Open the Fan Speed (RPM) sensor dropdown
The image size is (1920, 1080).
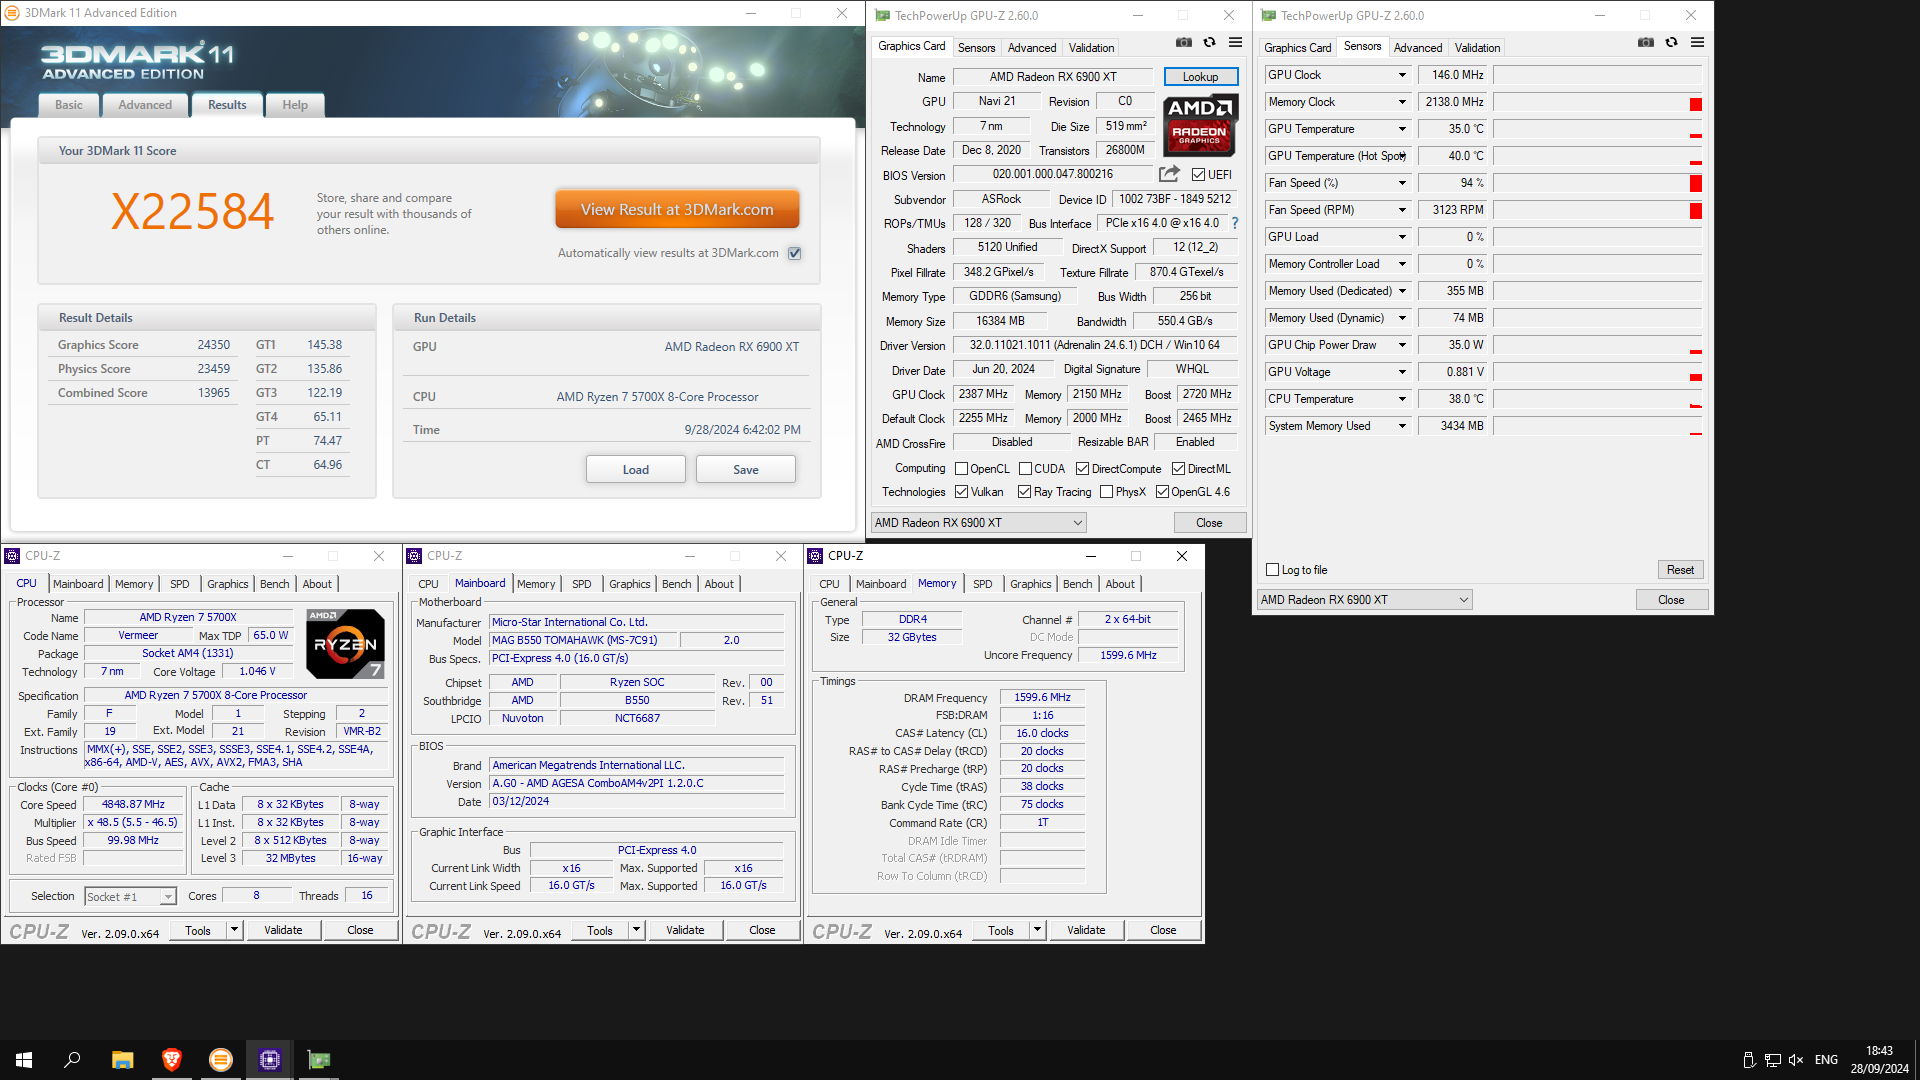[x=1402, y=210]
